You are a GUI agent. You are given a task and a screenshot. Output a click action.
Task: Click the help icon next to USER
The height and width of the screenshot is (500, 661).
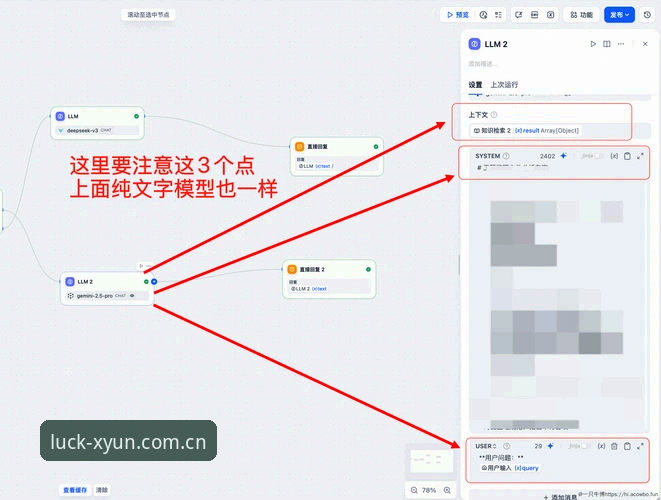(507, 446)
